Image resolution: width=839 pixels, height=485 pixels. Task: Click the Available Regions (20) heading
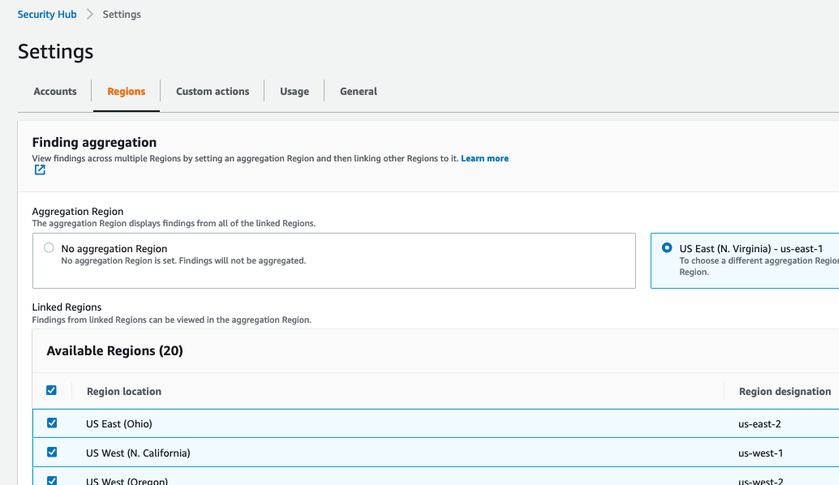coord(115,351)
